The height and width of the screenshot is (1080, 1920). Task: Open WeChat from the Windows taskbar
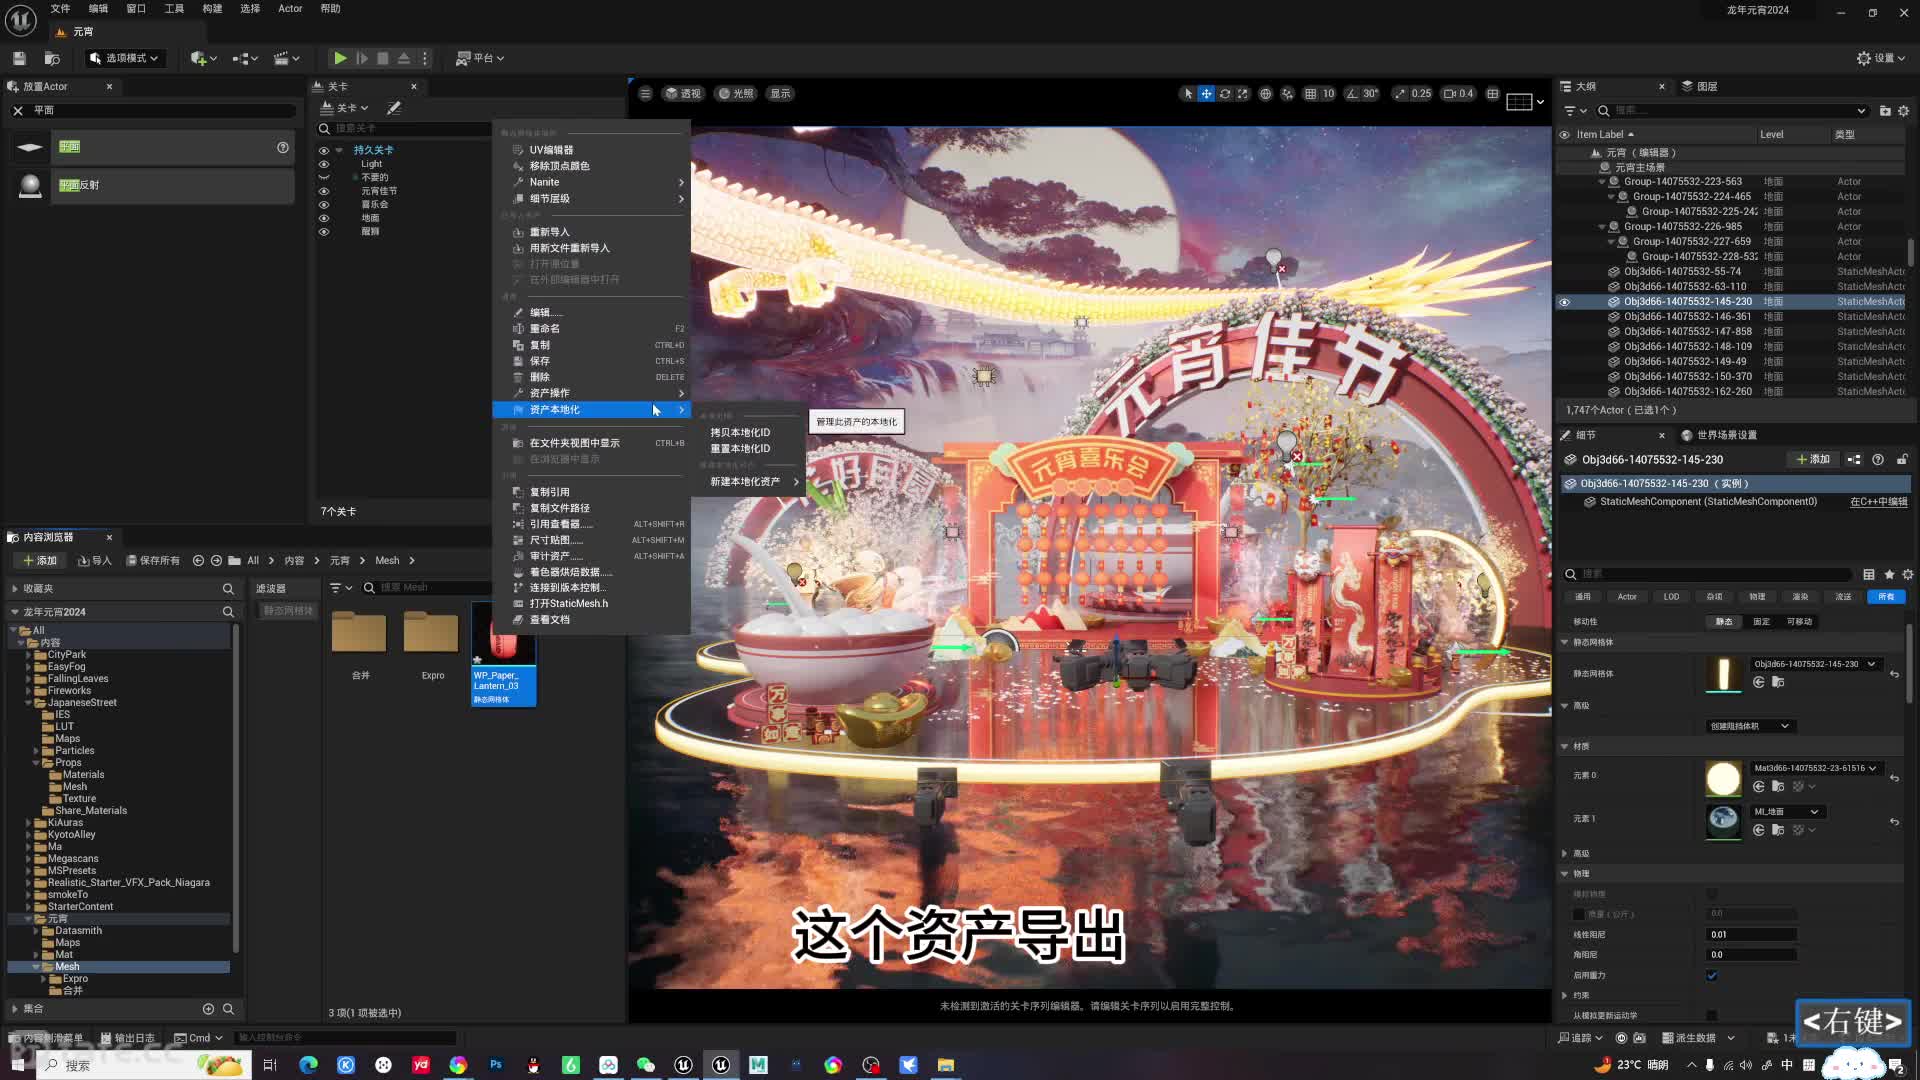pos(646,1065)
